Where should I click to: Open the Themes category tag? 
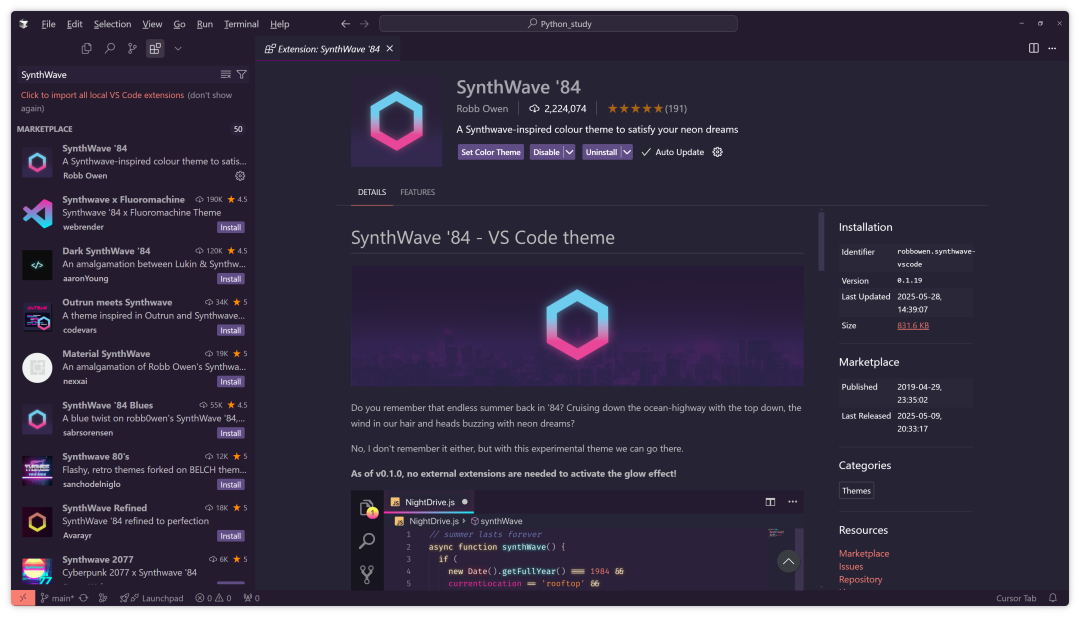[x=856, y=491]
